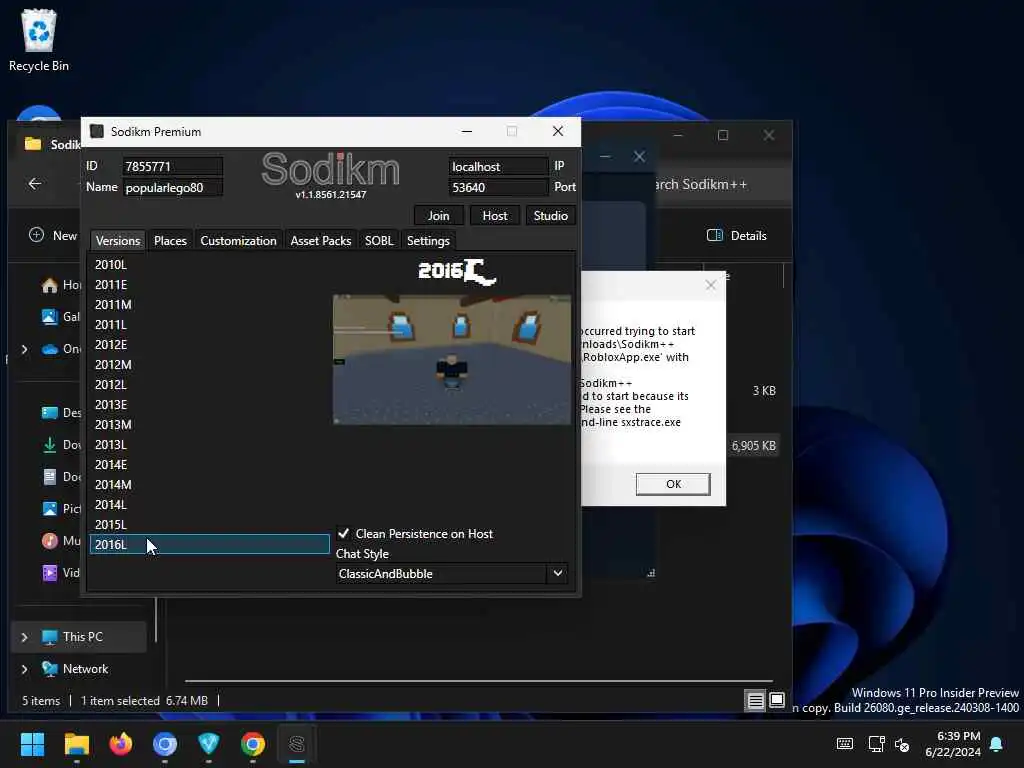Switch to the Versions tab
This screenshot has width=1024, height=768.
coord(118,241)
